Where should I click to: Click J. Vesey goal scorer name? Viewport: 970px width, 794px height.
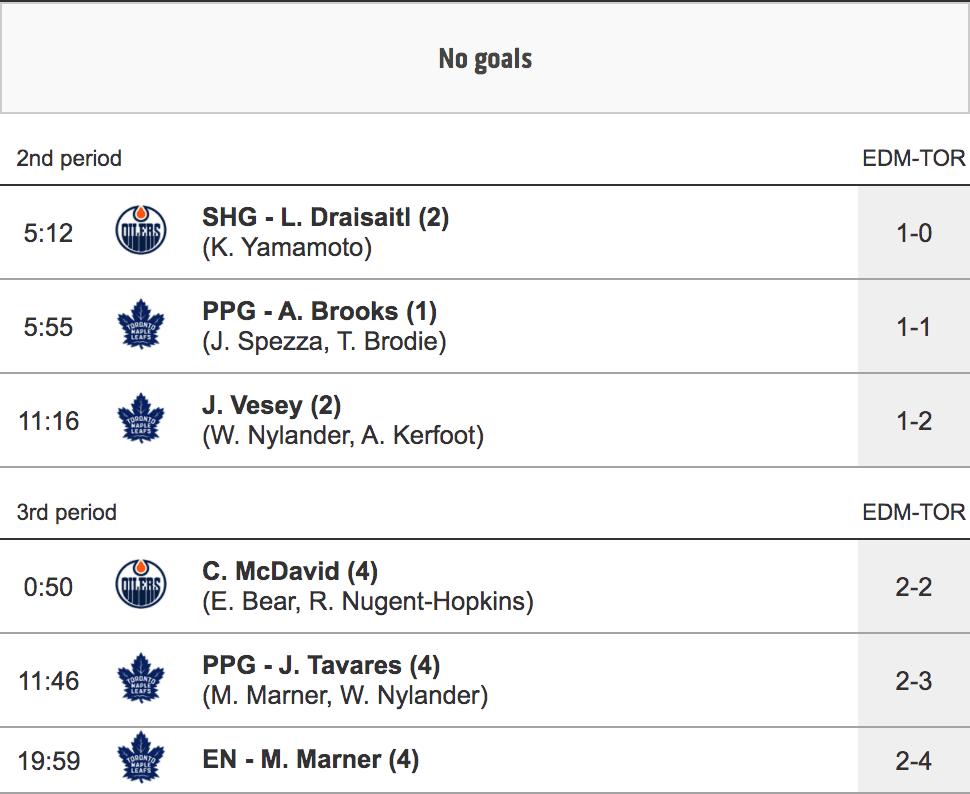click(x=271, y=405)
